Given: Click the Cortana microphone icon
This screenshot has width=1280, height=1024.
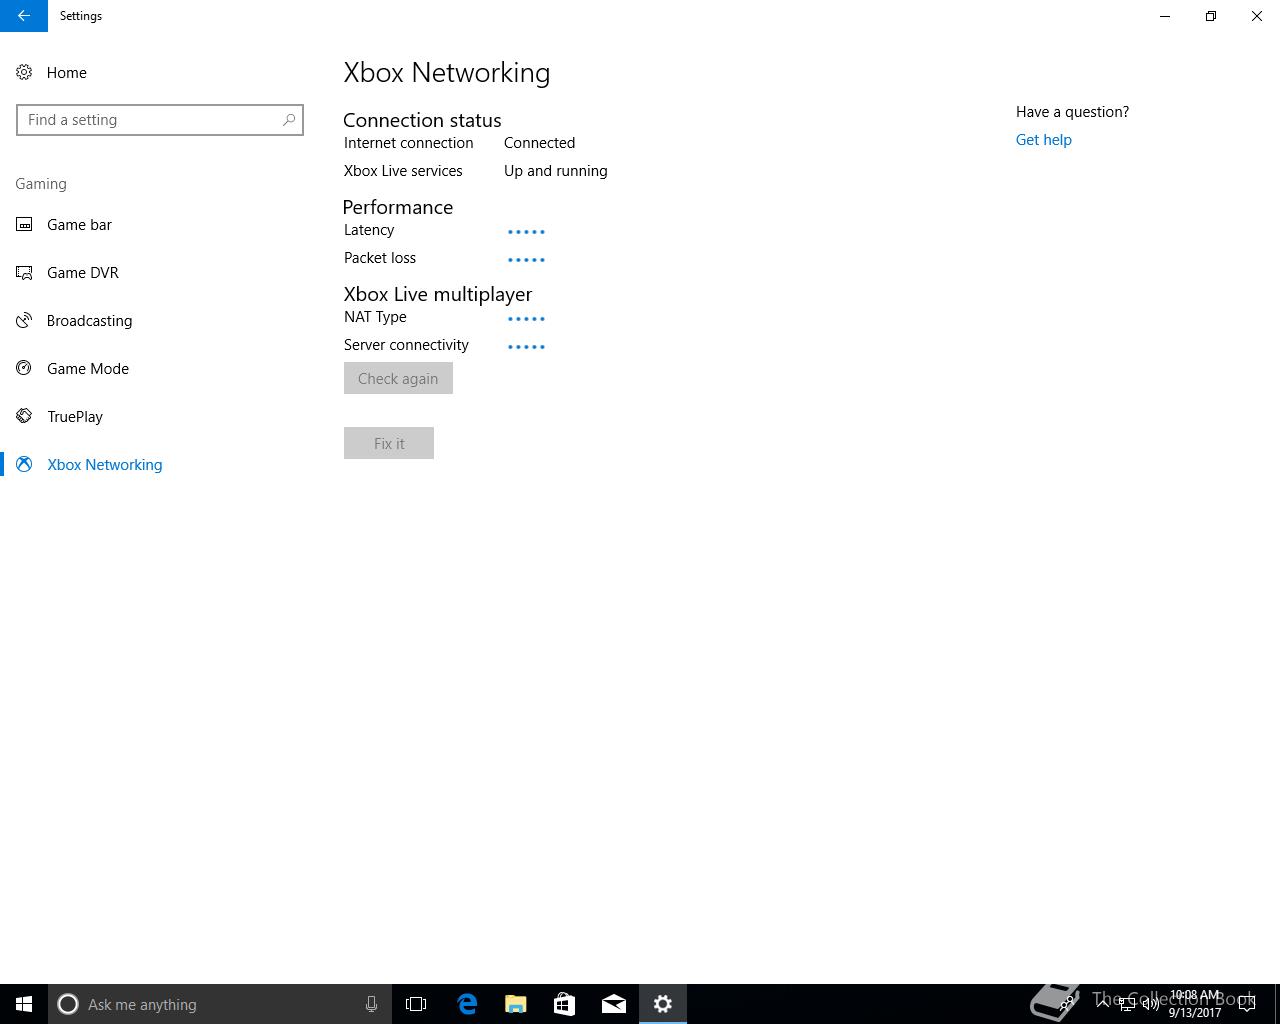Looking at the screenshot, I should (x=371, y=1004).
